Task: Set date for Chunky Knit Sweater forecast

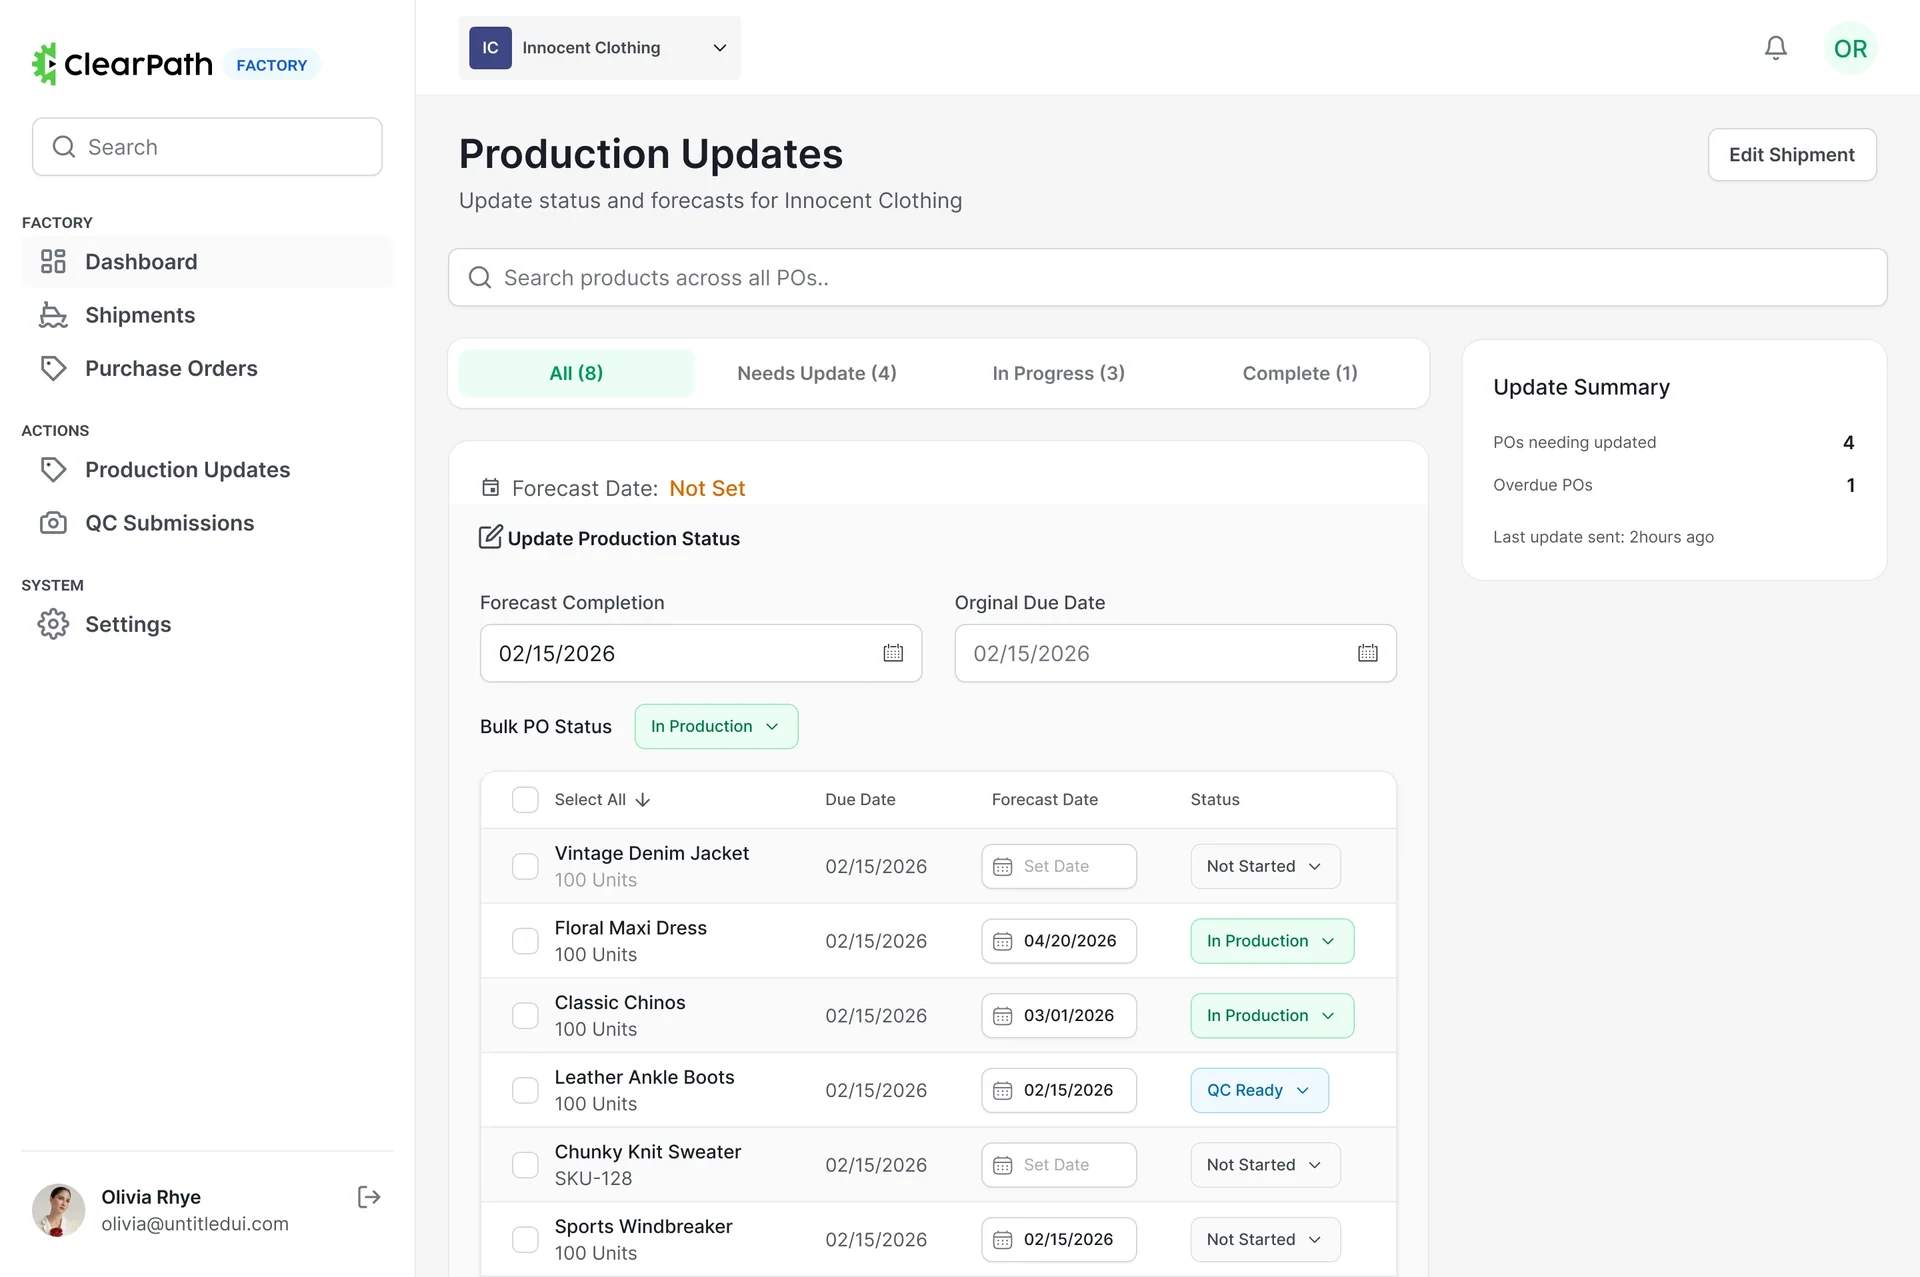Action: pyautogui.click(x=1059, y=1165)
